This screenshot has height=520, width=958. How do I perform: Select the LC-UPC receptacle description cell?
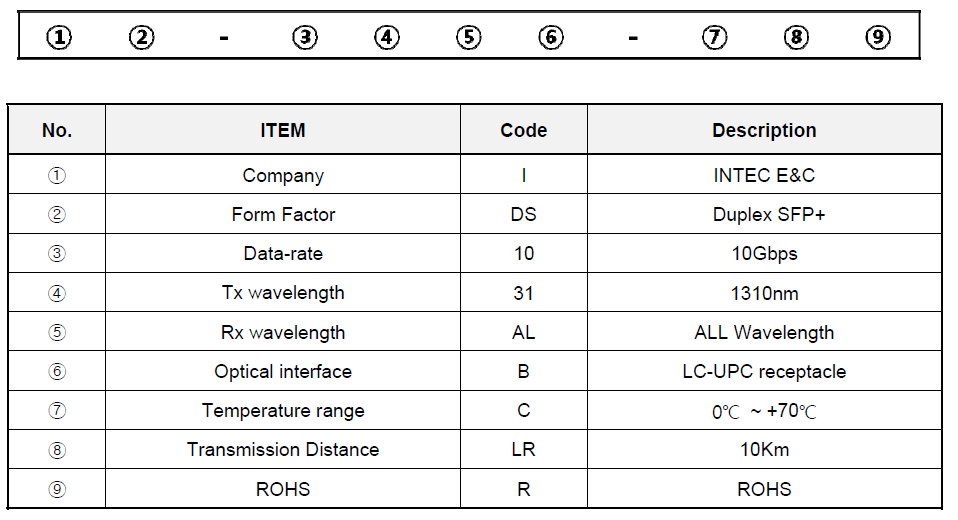click(764, 372)
